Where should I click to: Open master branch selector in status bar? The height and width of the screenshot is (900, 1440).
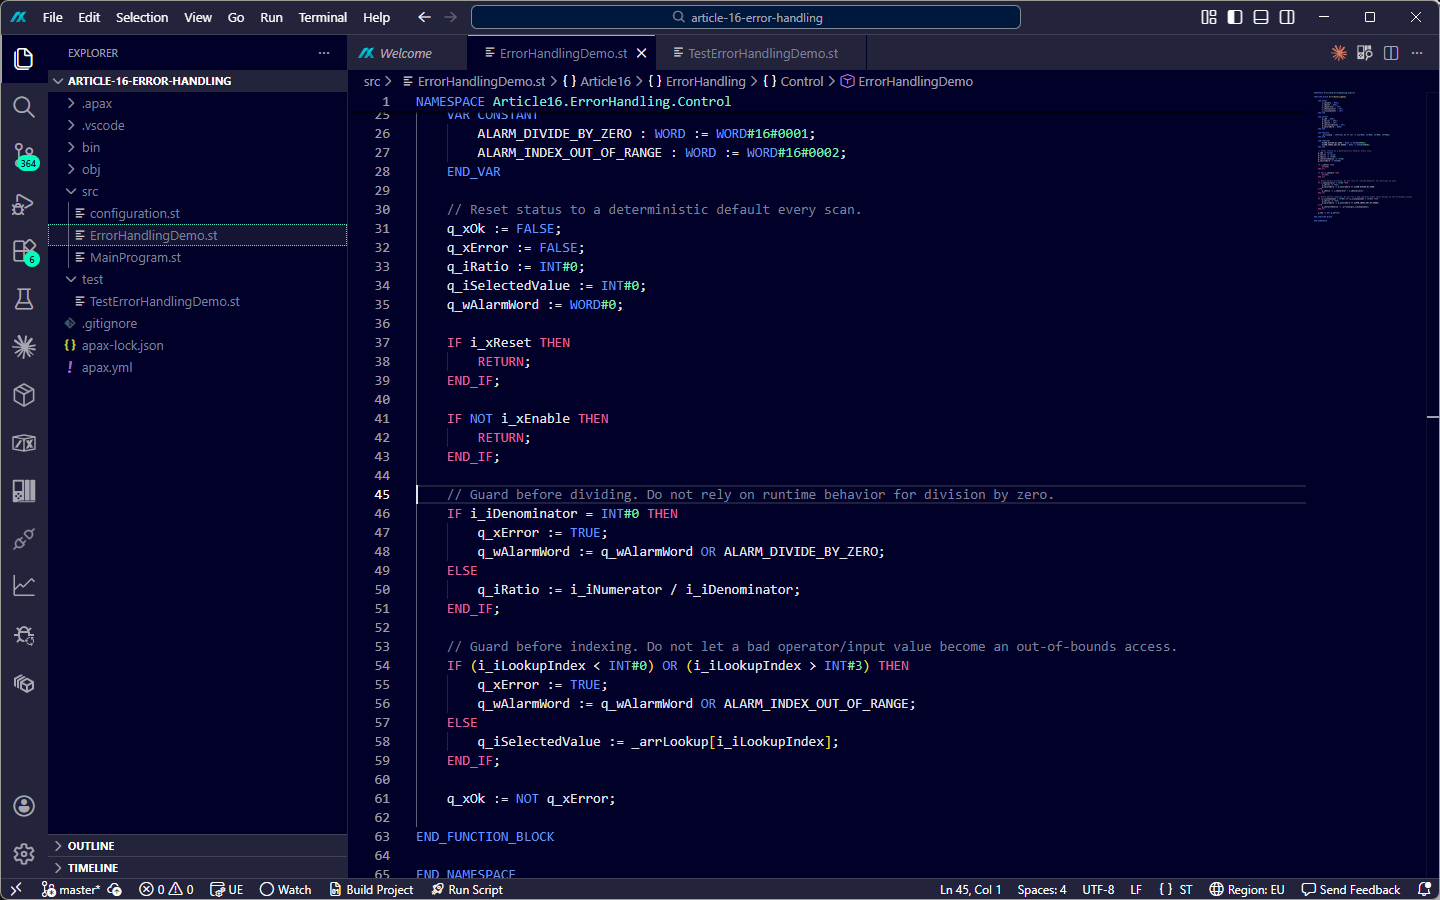(71, 889)
